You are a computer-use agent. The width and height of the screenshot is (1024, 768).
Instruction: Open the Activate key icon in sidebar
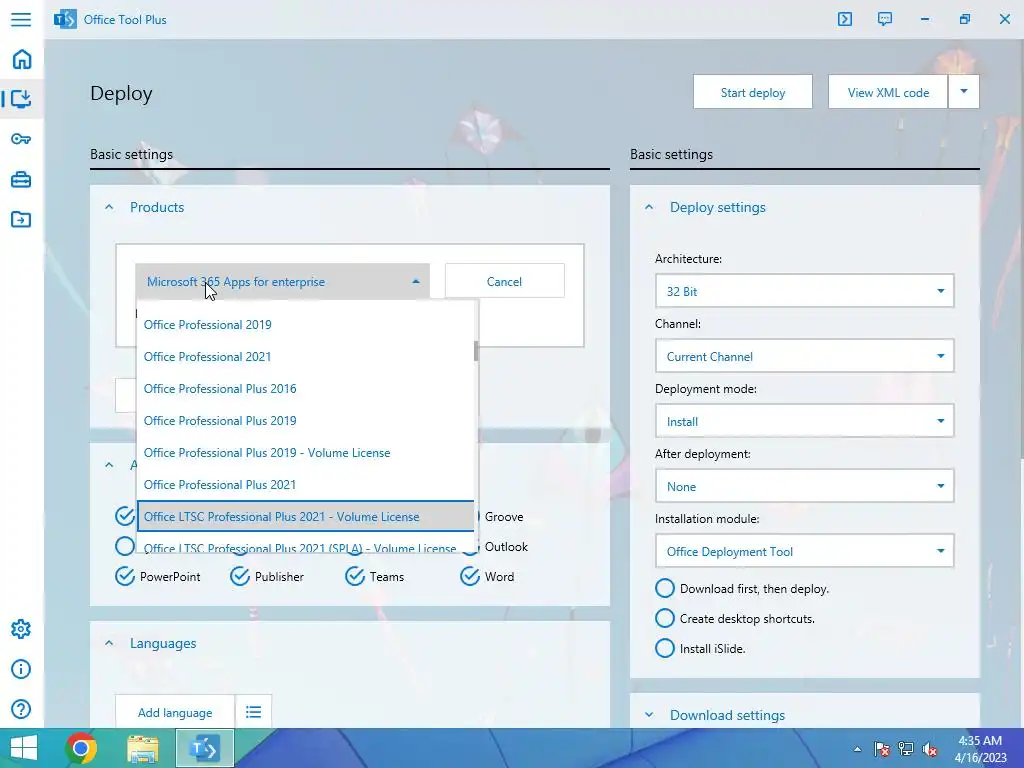[21, 138]
